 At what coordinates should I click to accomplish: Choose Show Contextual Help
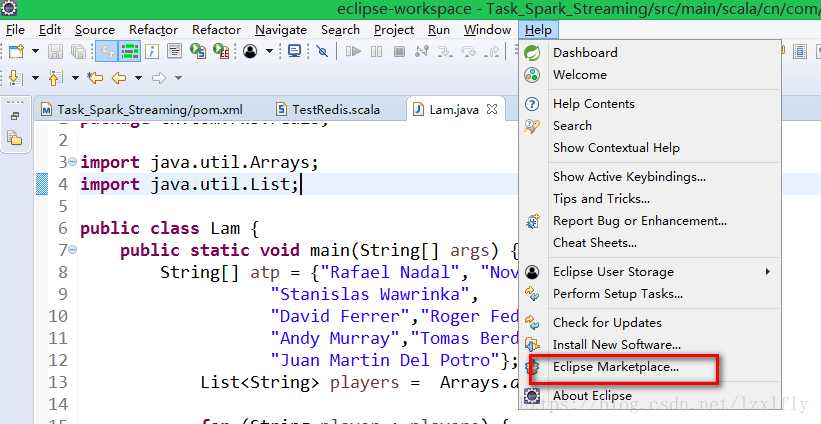point(650,148)
